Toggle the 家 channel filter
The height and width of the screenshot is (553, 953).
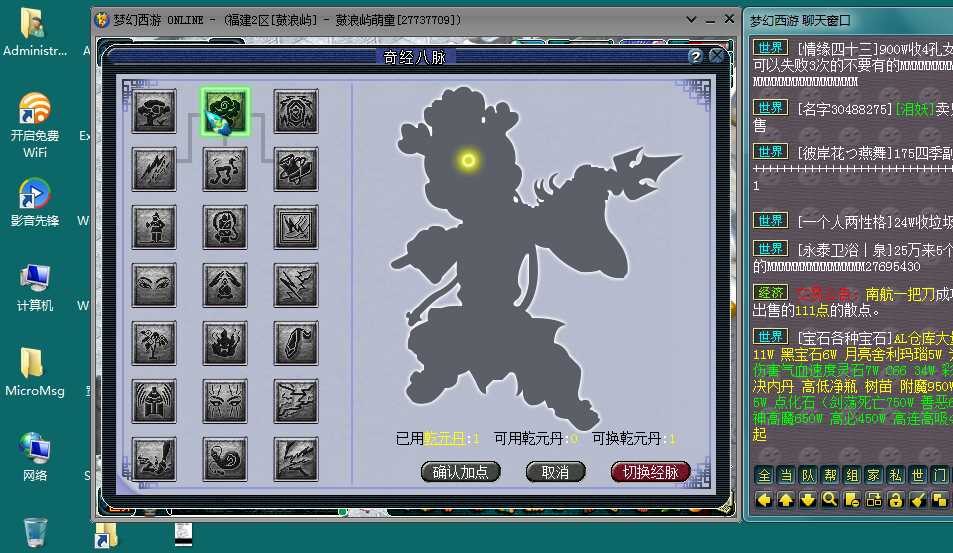coord(874,475)
